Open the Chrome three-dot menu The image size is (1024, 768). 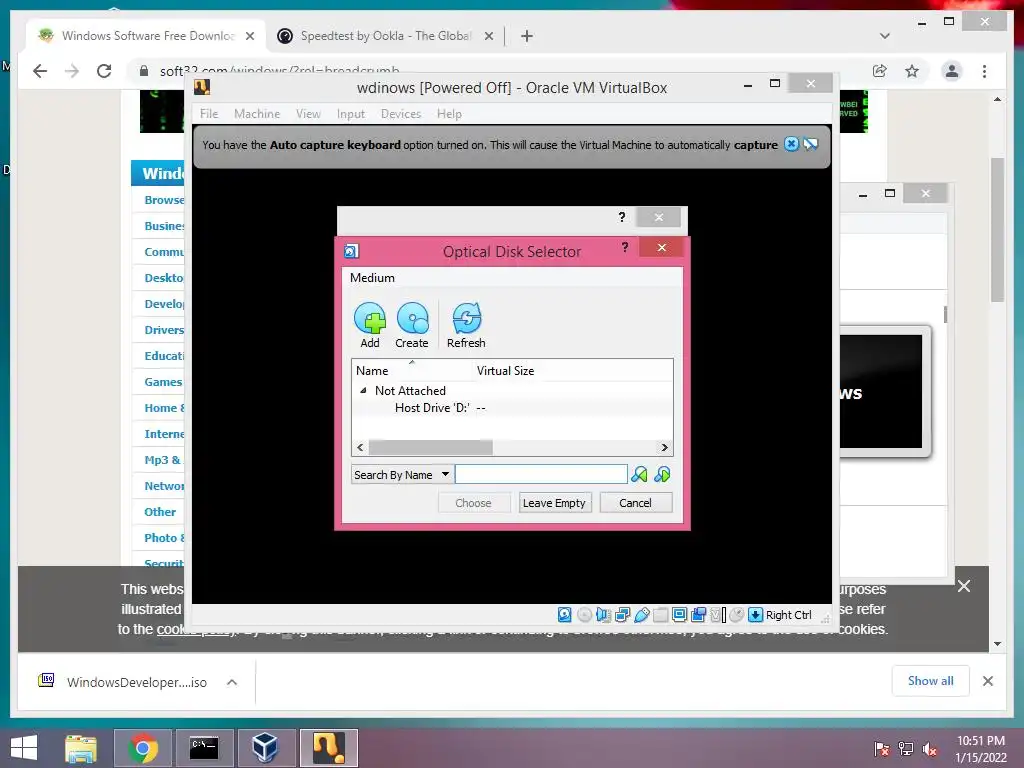(x=984, y=71)
